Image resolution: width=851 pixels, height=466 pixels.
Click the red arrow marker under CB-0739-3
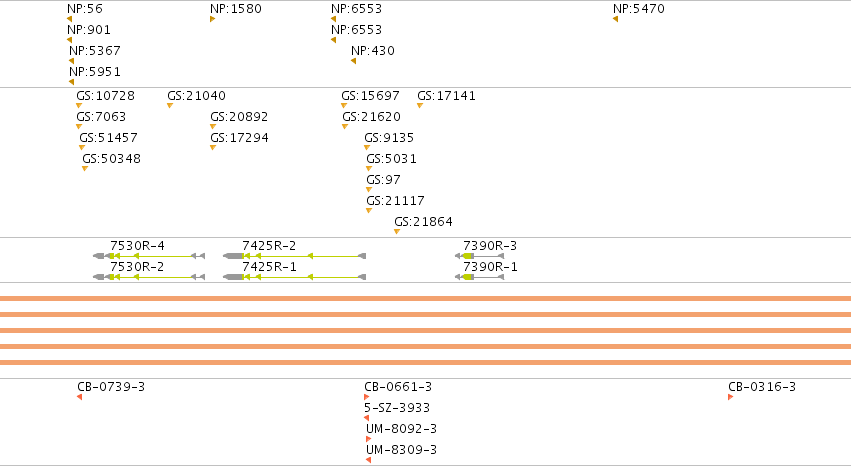click(80, 397)
